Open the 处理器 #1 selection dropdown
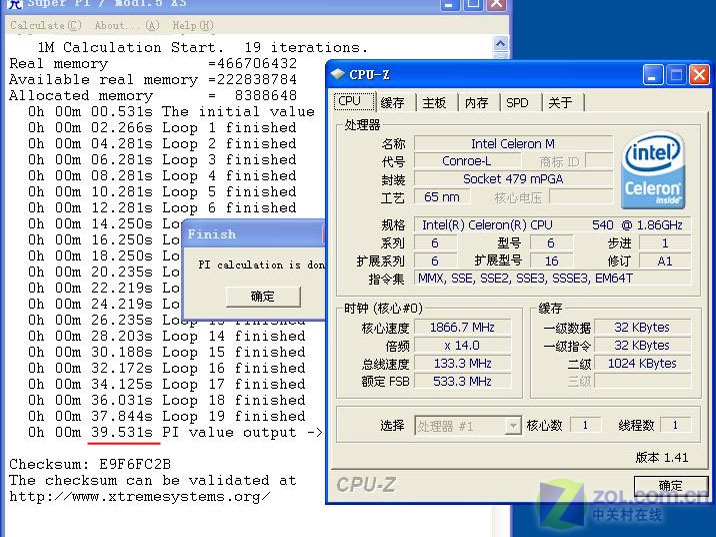The width and height of the screenshot is (716, 537). (468, 426)
